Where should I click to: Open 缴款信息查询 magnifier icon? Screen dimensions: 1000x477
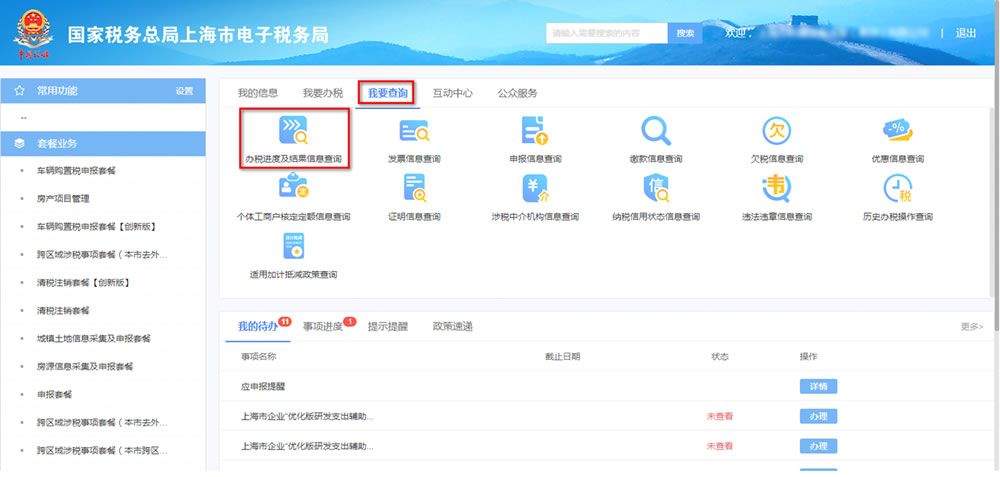pyautogui.click(x=656, y=131)
